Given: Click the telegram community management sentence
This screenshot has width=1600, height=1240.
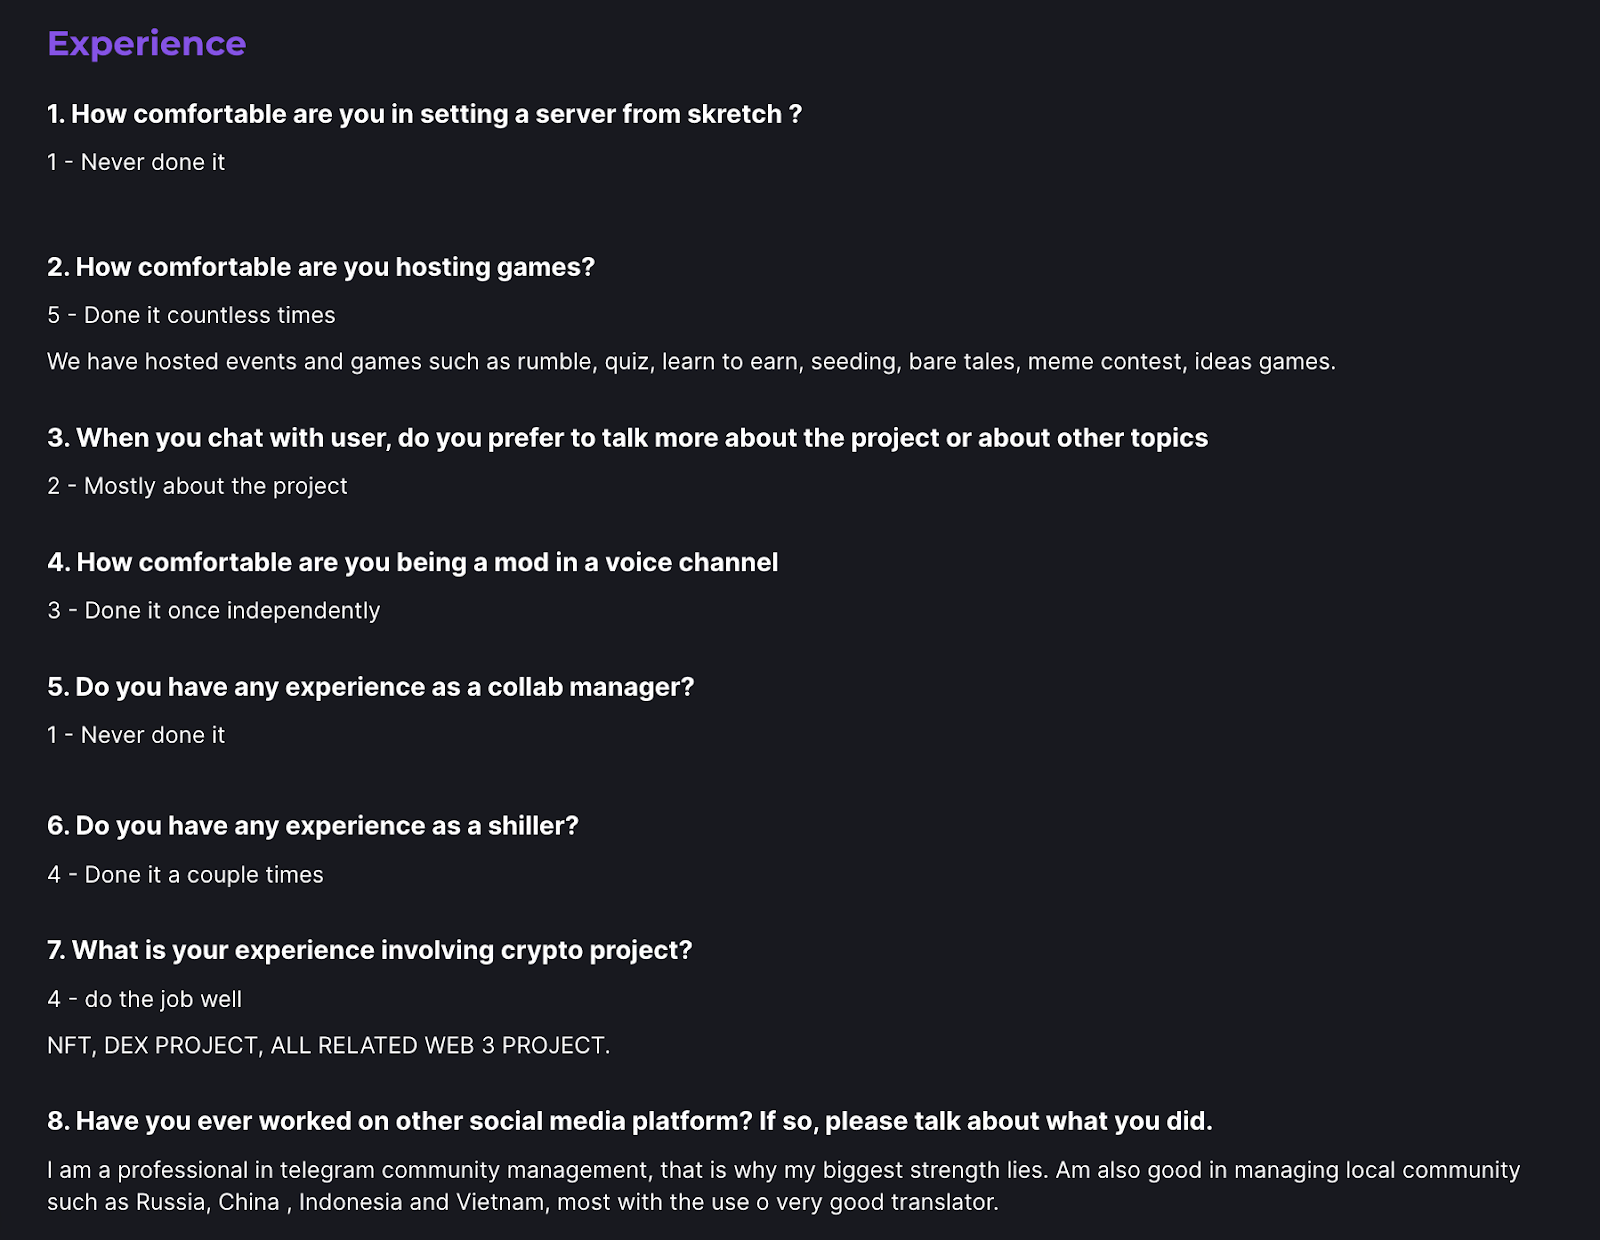Looking at the screenshot, I should 782,1170.
